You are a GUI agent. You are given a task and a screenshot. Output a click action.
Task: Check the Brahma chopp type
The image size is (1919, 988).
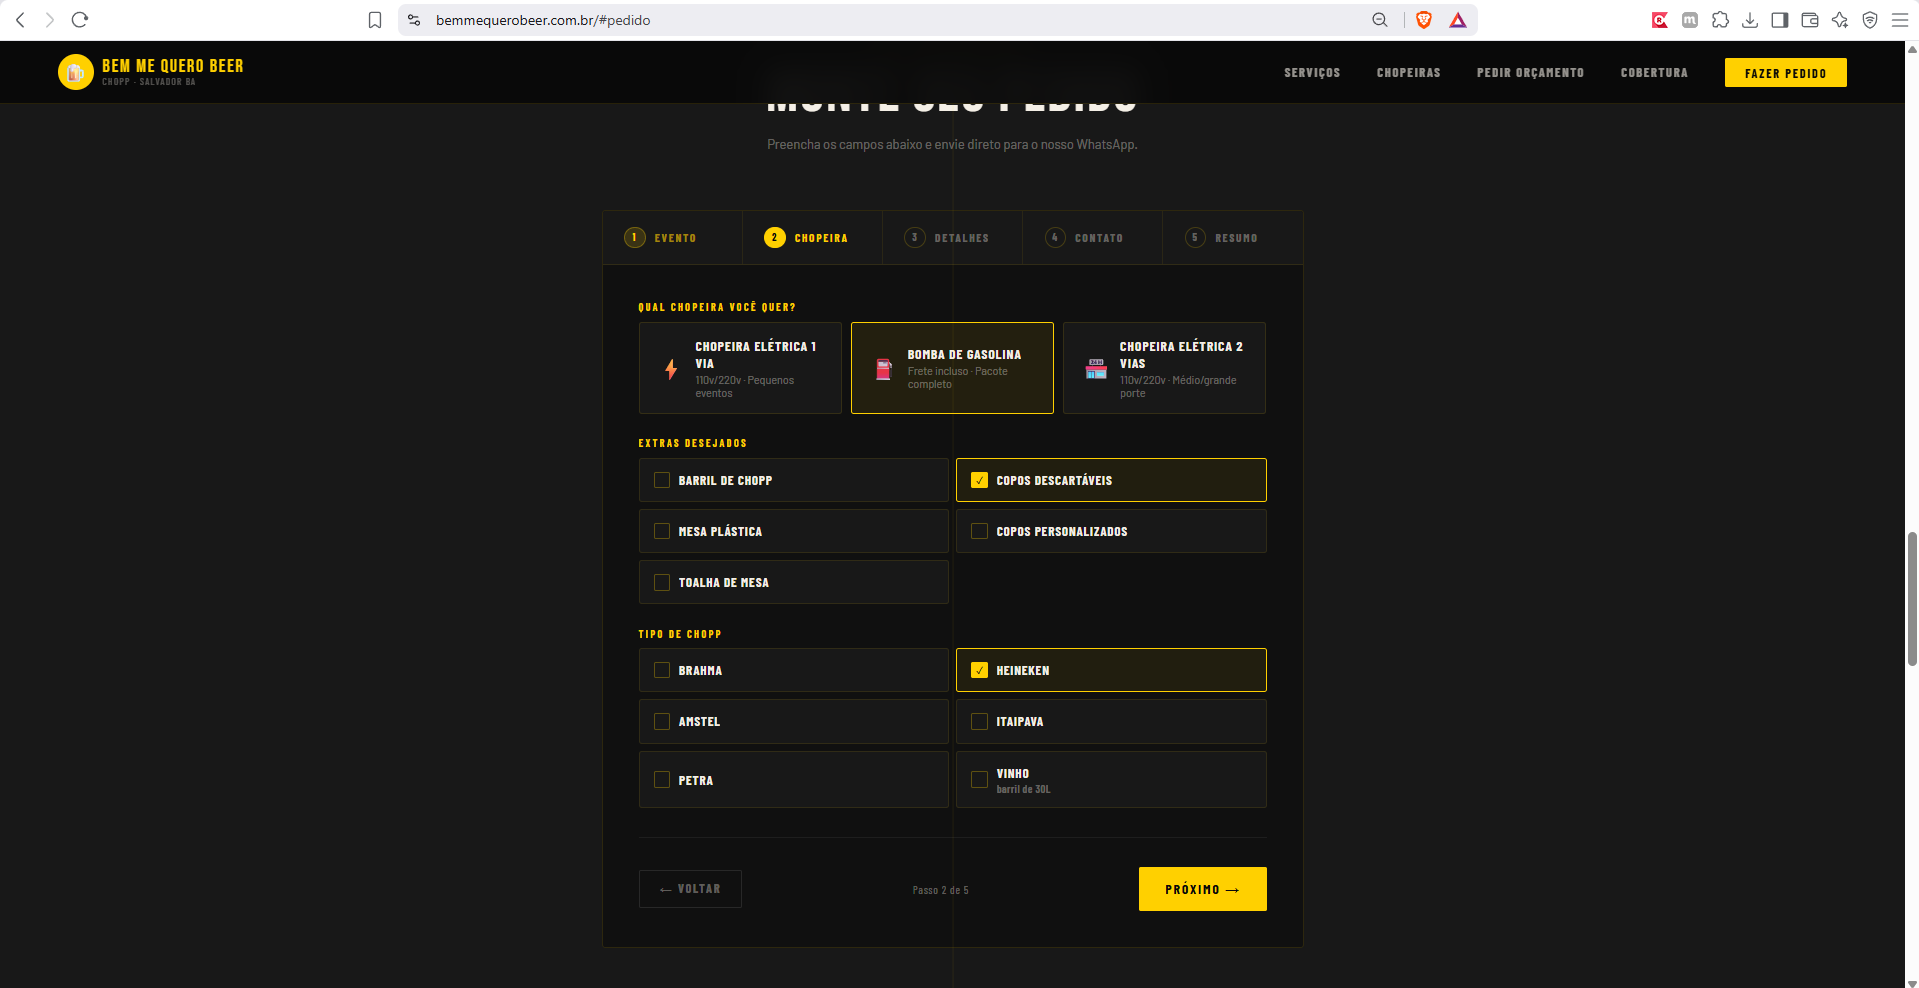pos(793,670)
